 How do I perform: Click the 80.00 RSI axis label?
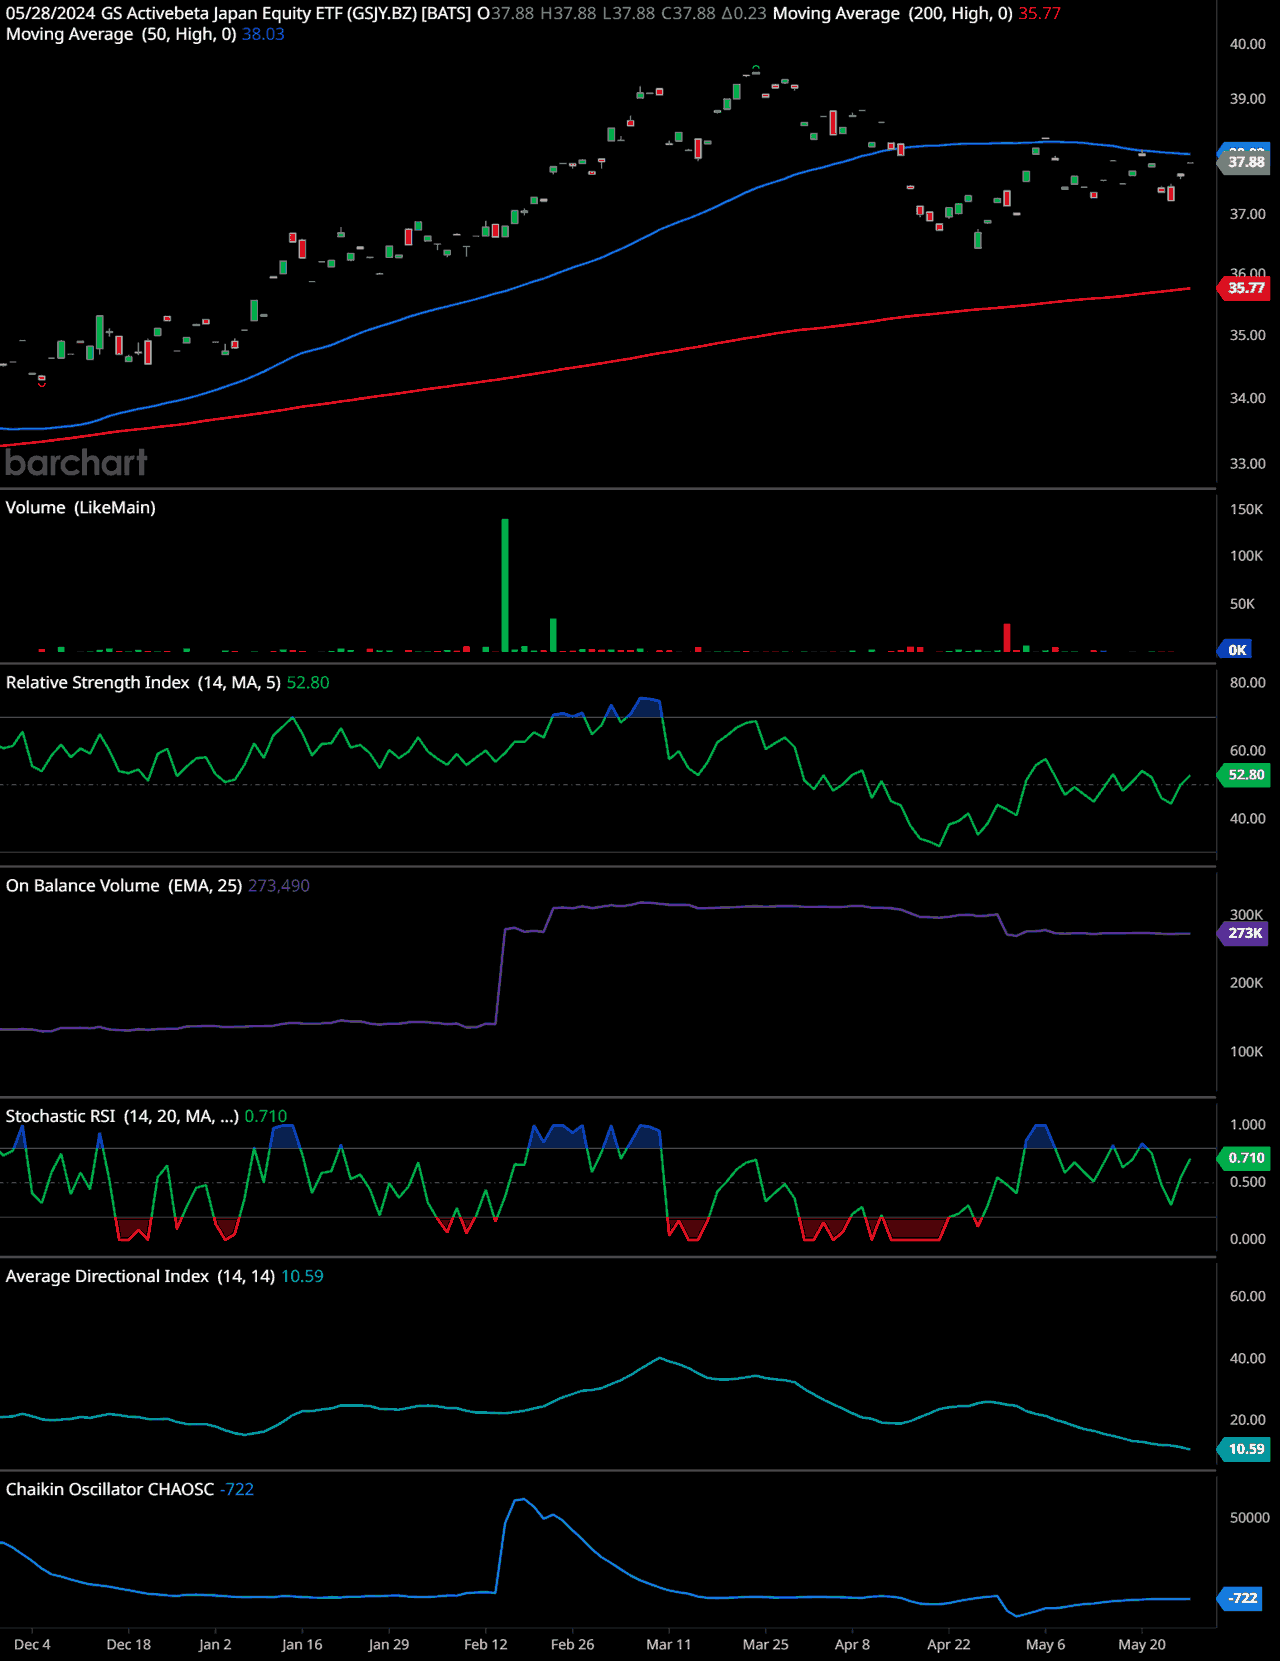(x=1248, y=683)
